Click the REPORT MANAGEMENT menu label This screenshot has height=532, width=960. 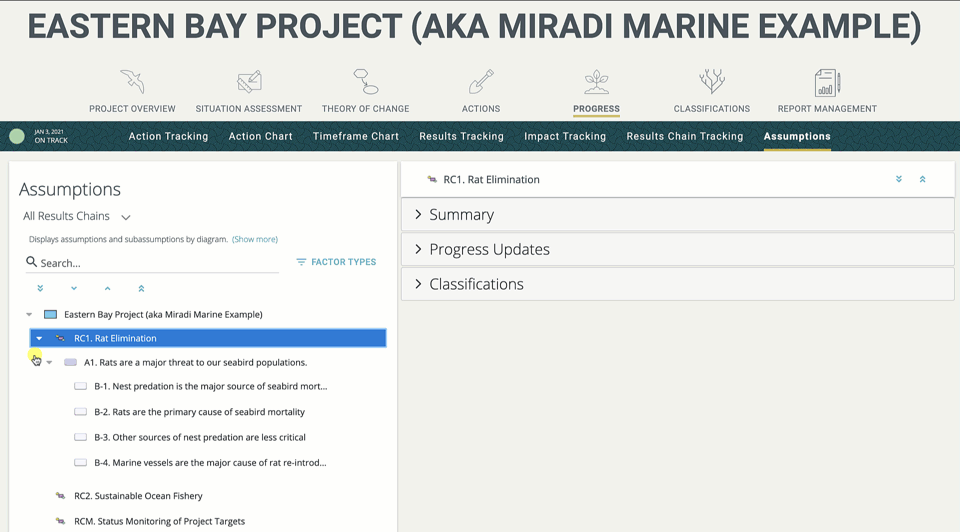pos(827,108)
